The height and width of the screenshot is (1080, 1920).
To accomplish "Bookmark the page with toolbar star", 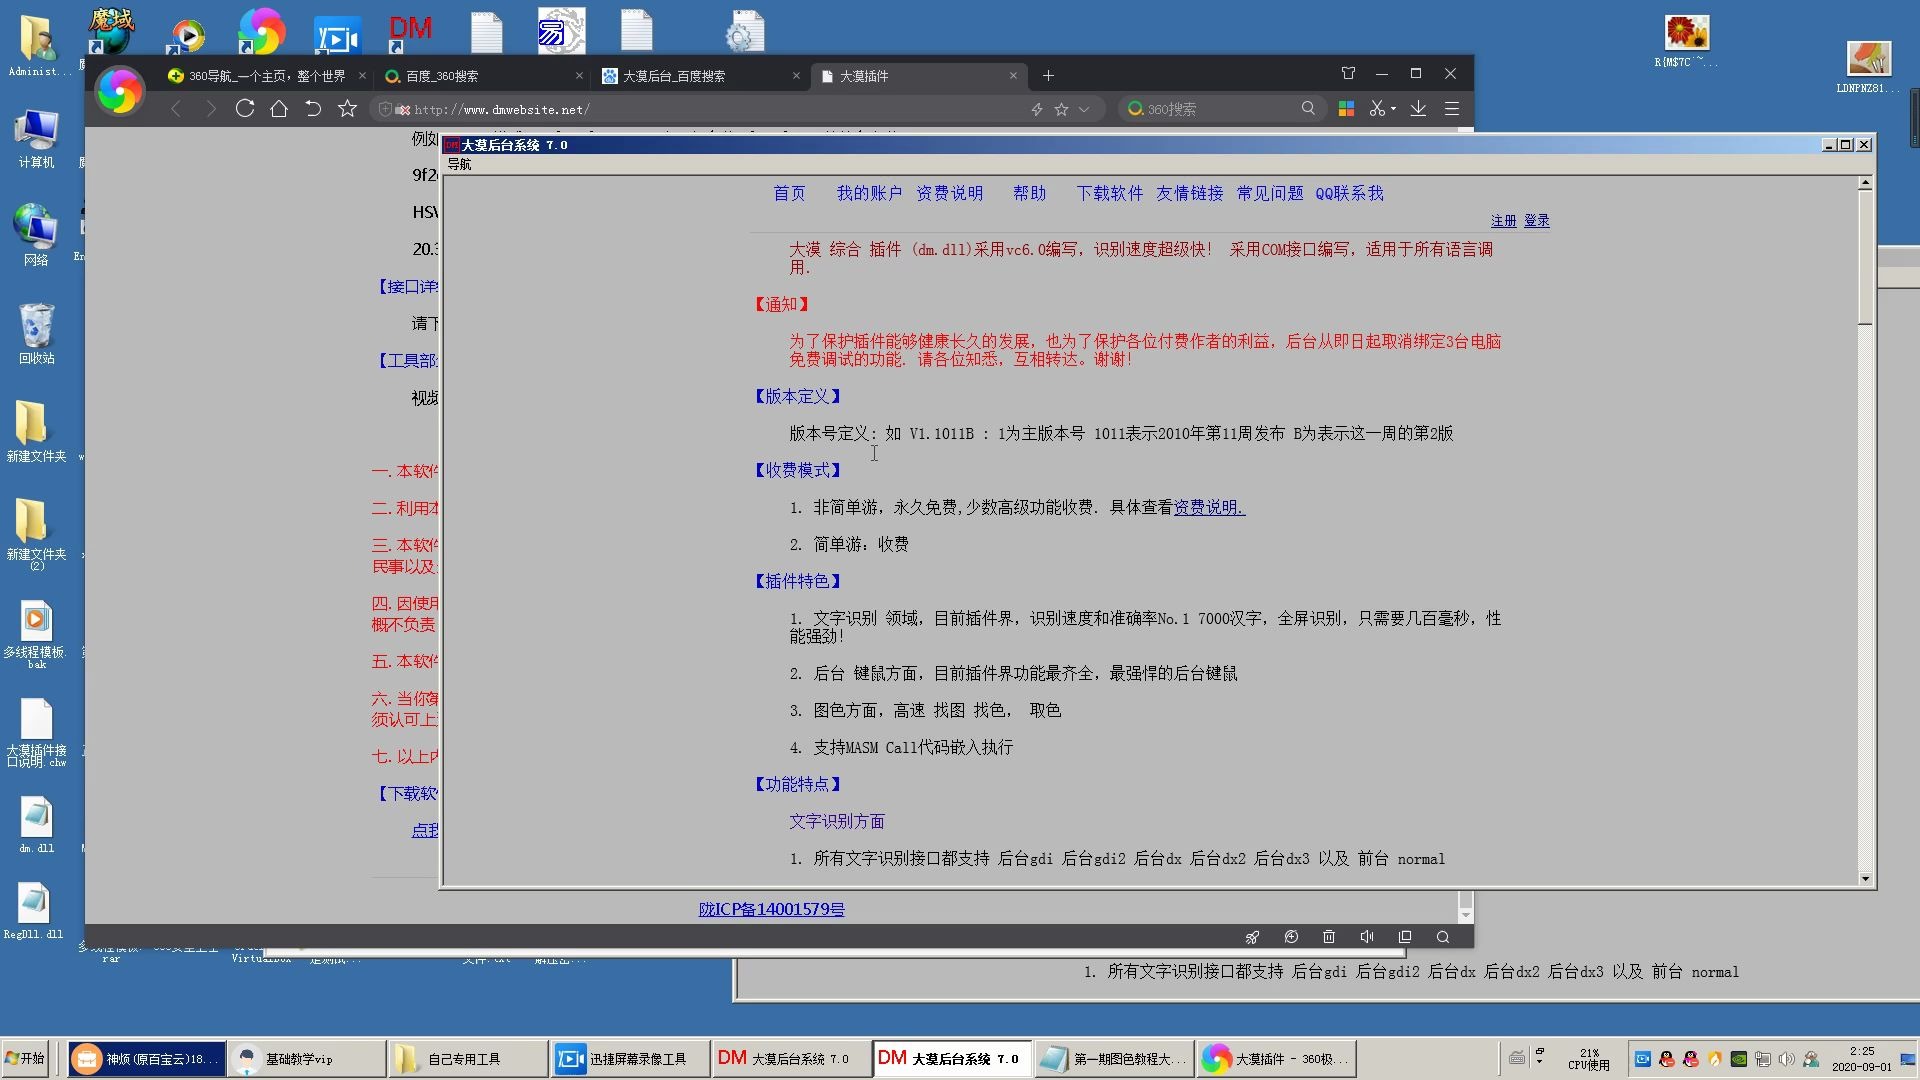I will coord(347,109).
